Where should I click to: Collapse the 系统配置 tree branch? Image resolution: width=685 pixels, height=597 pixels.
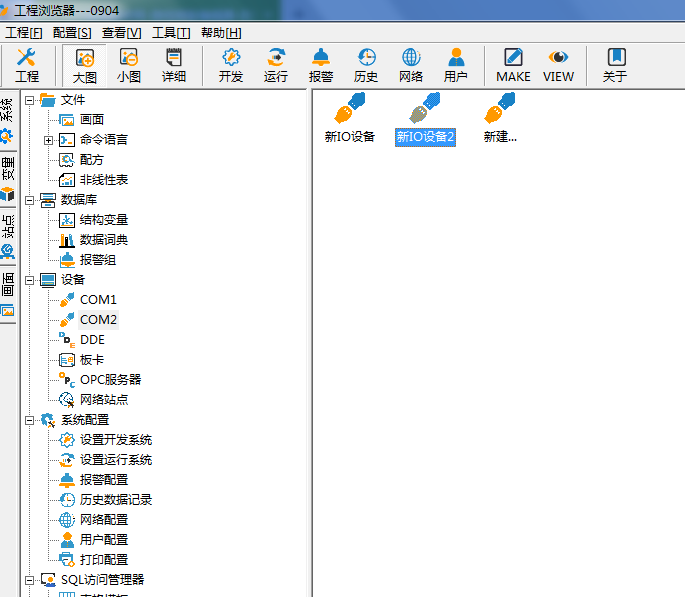(30, 421)
